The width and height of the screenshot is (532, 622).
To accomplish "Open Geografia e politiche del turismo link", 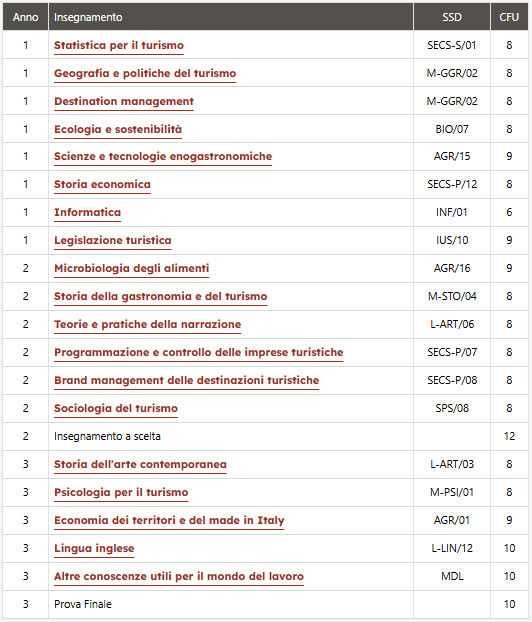I will point(145,73).
